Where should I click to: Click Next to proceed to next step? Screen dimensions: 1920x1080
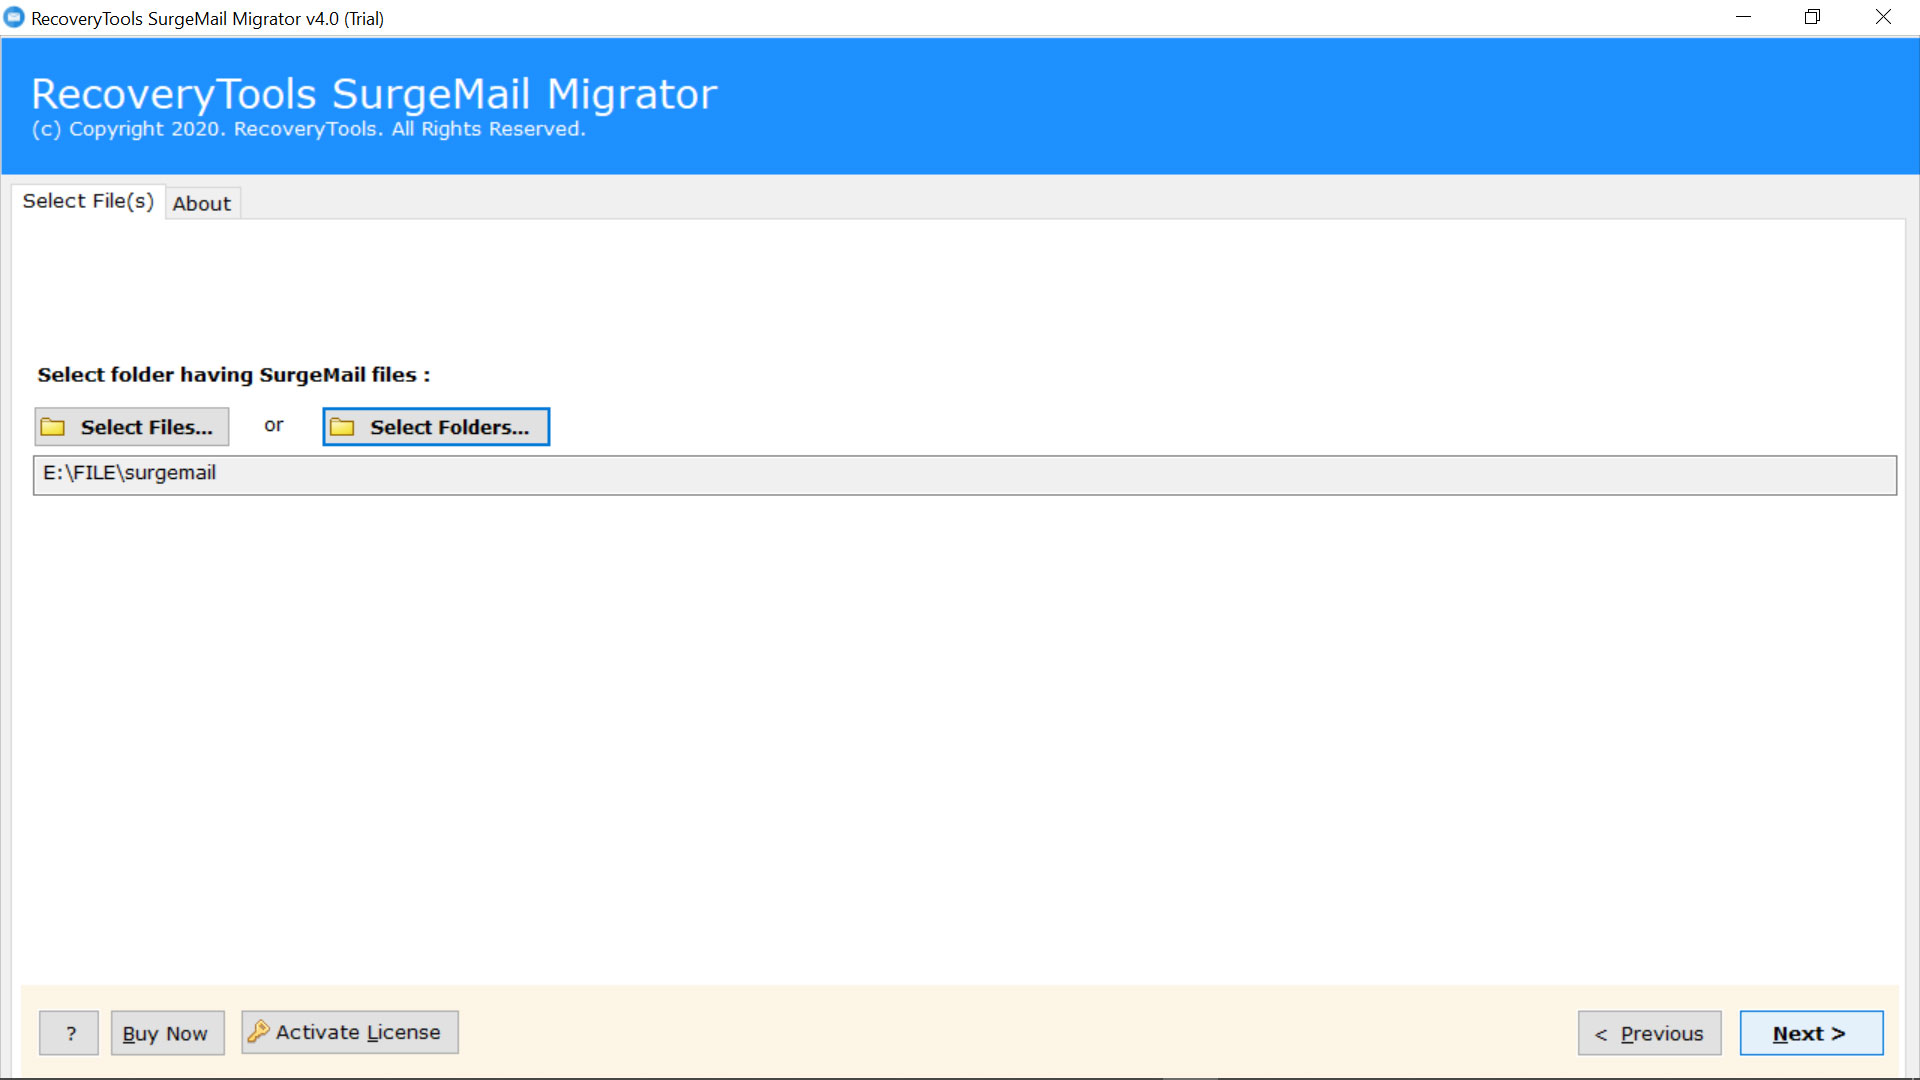1811,1033
